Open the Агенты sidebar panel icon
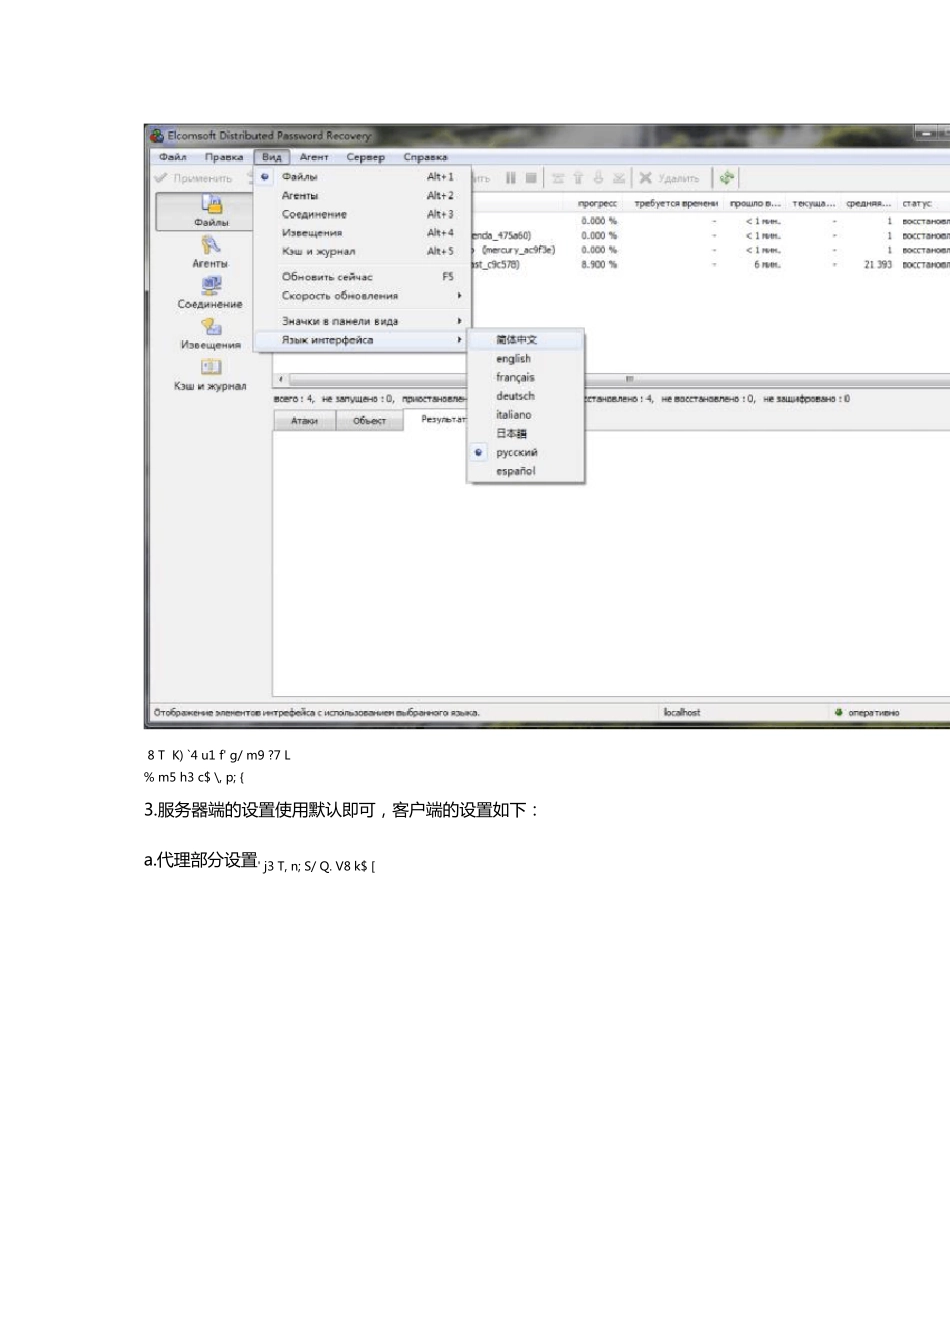Screen dimensions: 950x1344 coord(210,251)
